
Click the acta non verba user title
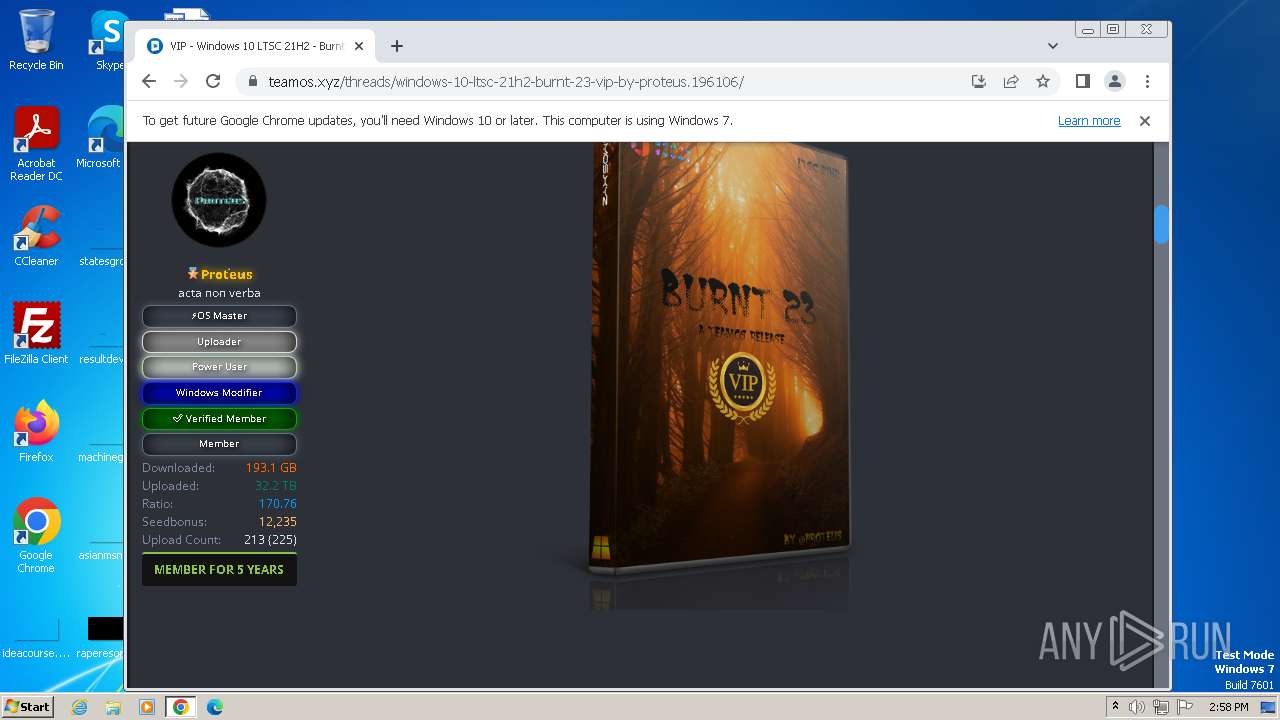[219, 293]
